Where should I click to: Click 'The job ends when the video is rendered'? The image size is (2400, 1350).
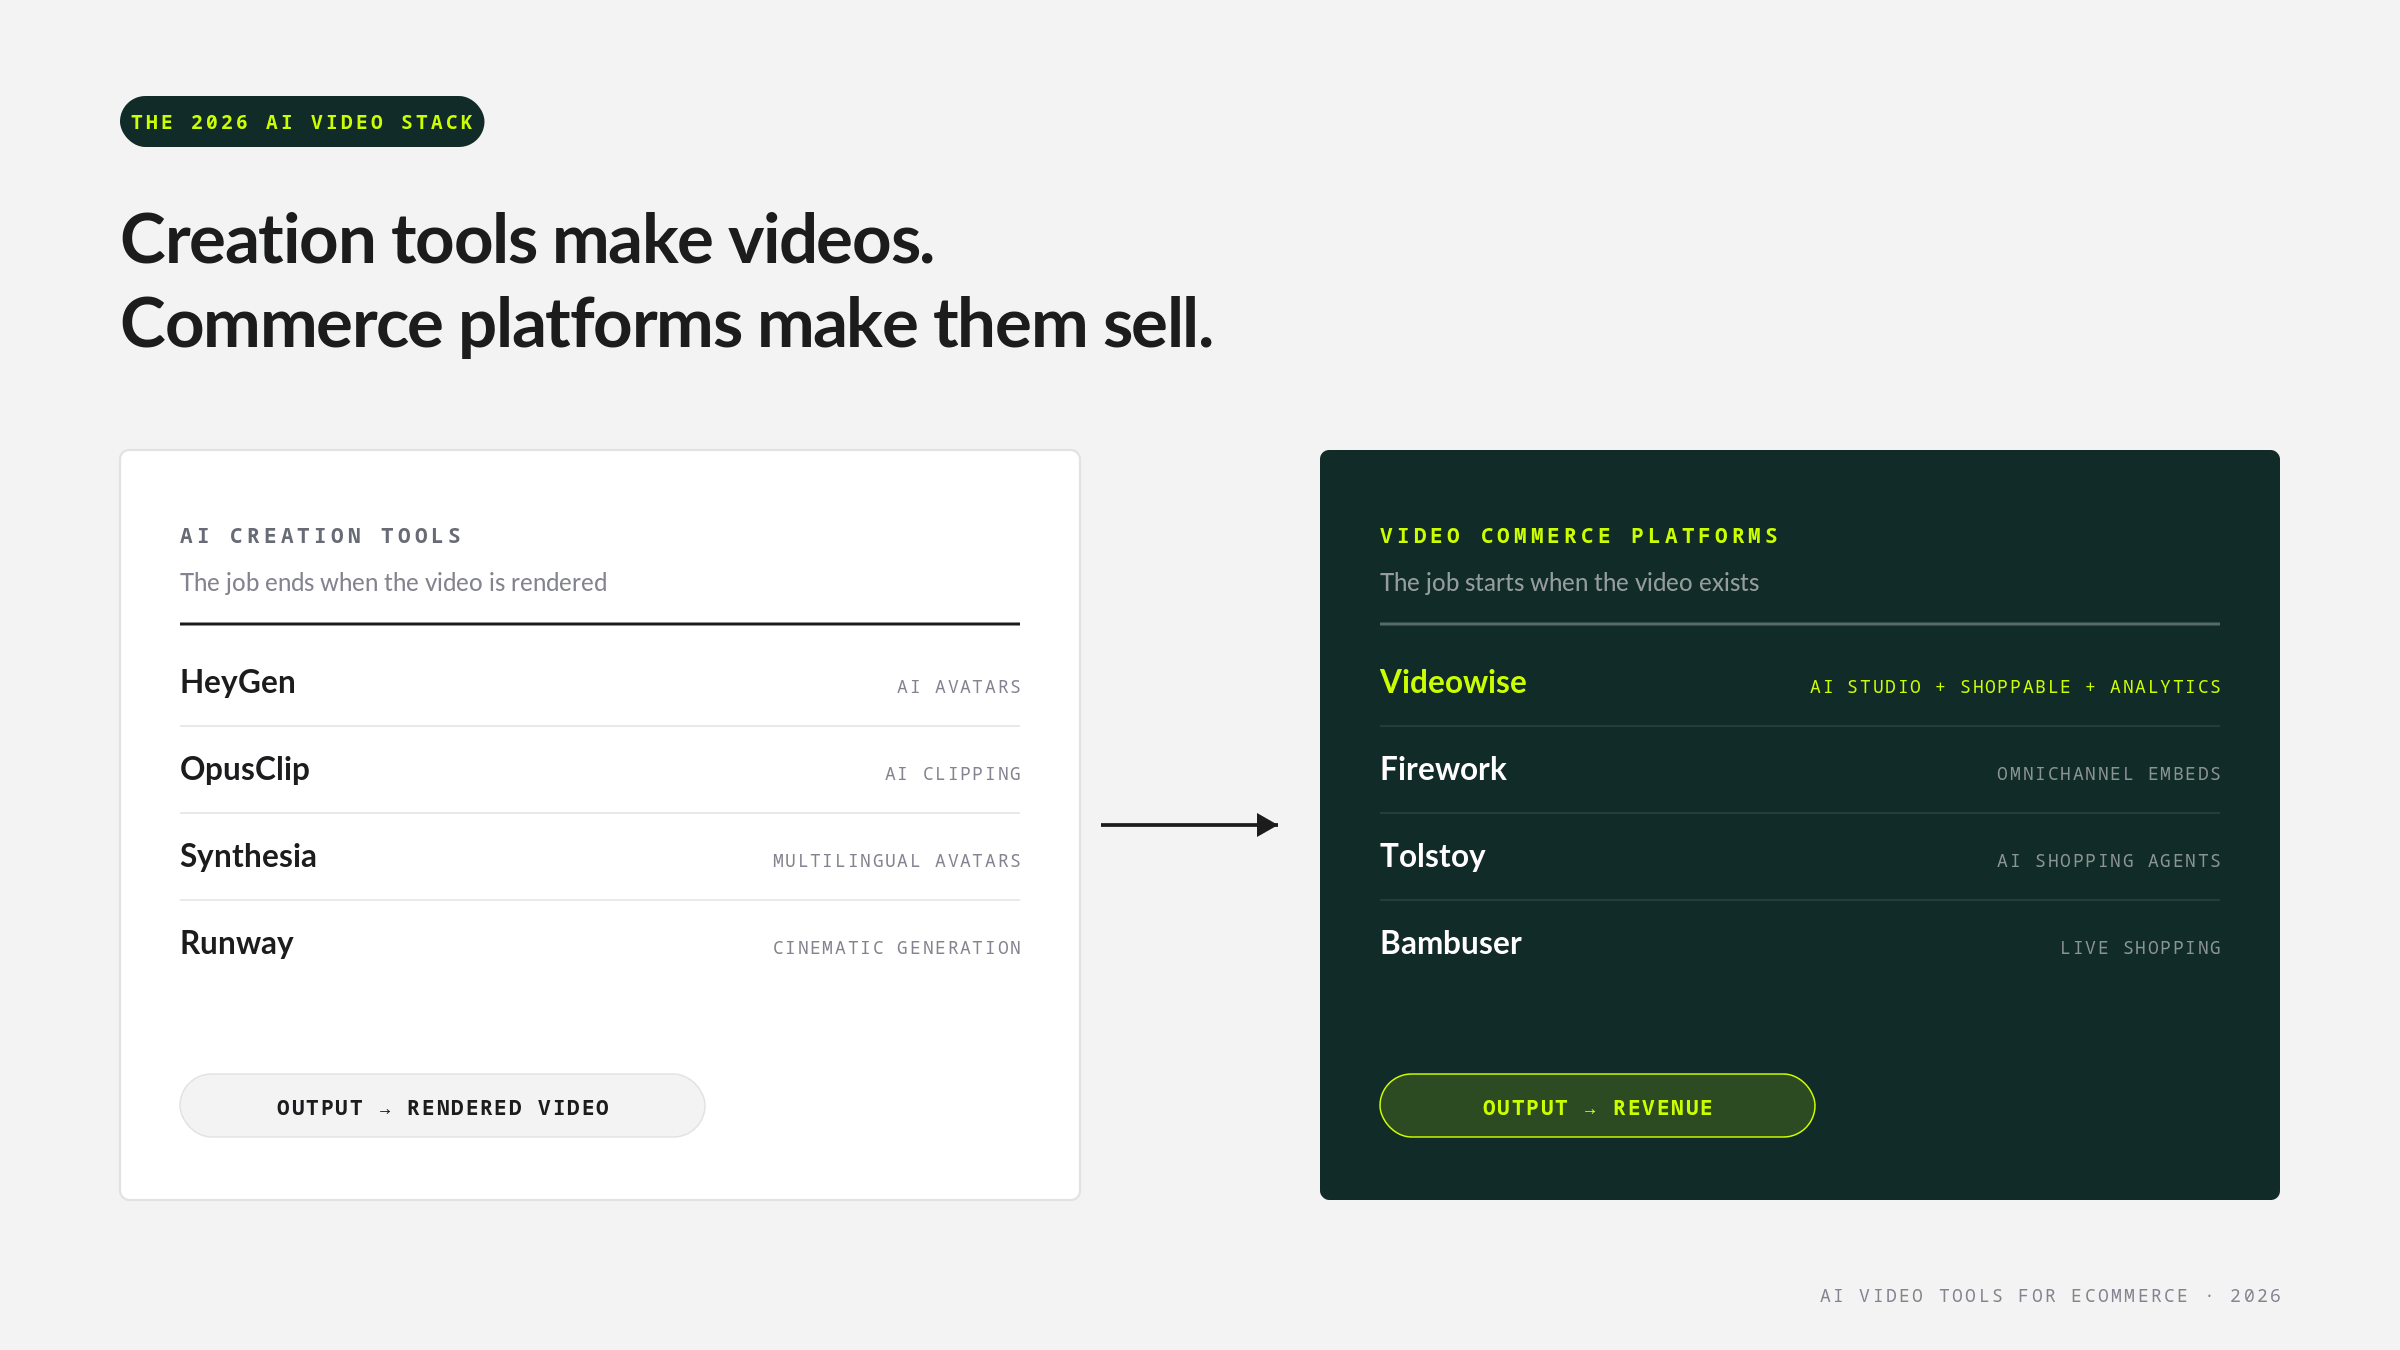(393, 582)
